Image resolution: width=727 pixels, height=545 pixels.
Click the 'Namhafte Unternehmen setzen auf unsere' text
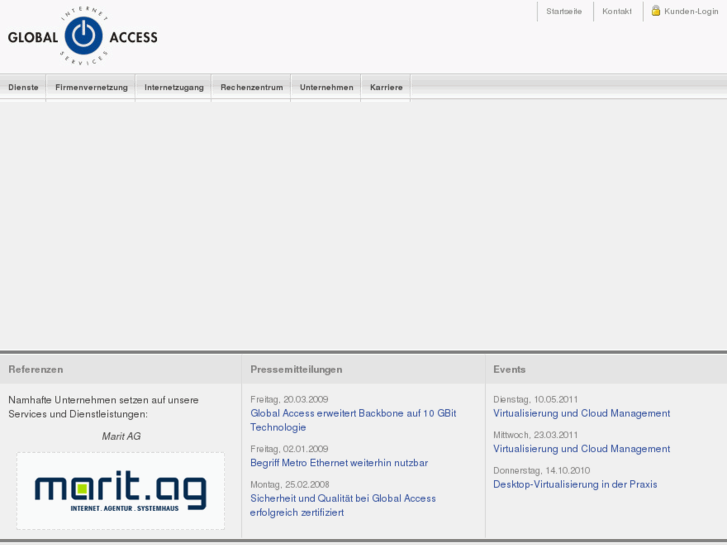(x=103, y=400)
